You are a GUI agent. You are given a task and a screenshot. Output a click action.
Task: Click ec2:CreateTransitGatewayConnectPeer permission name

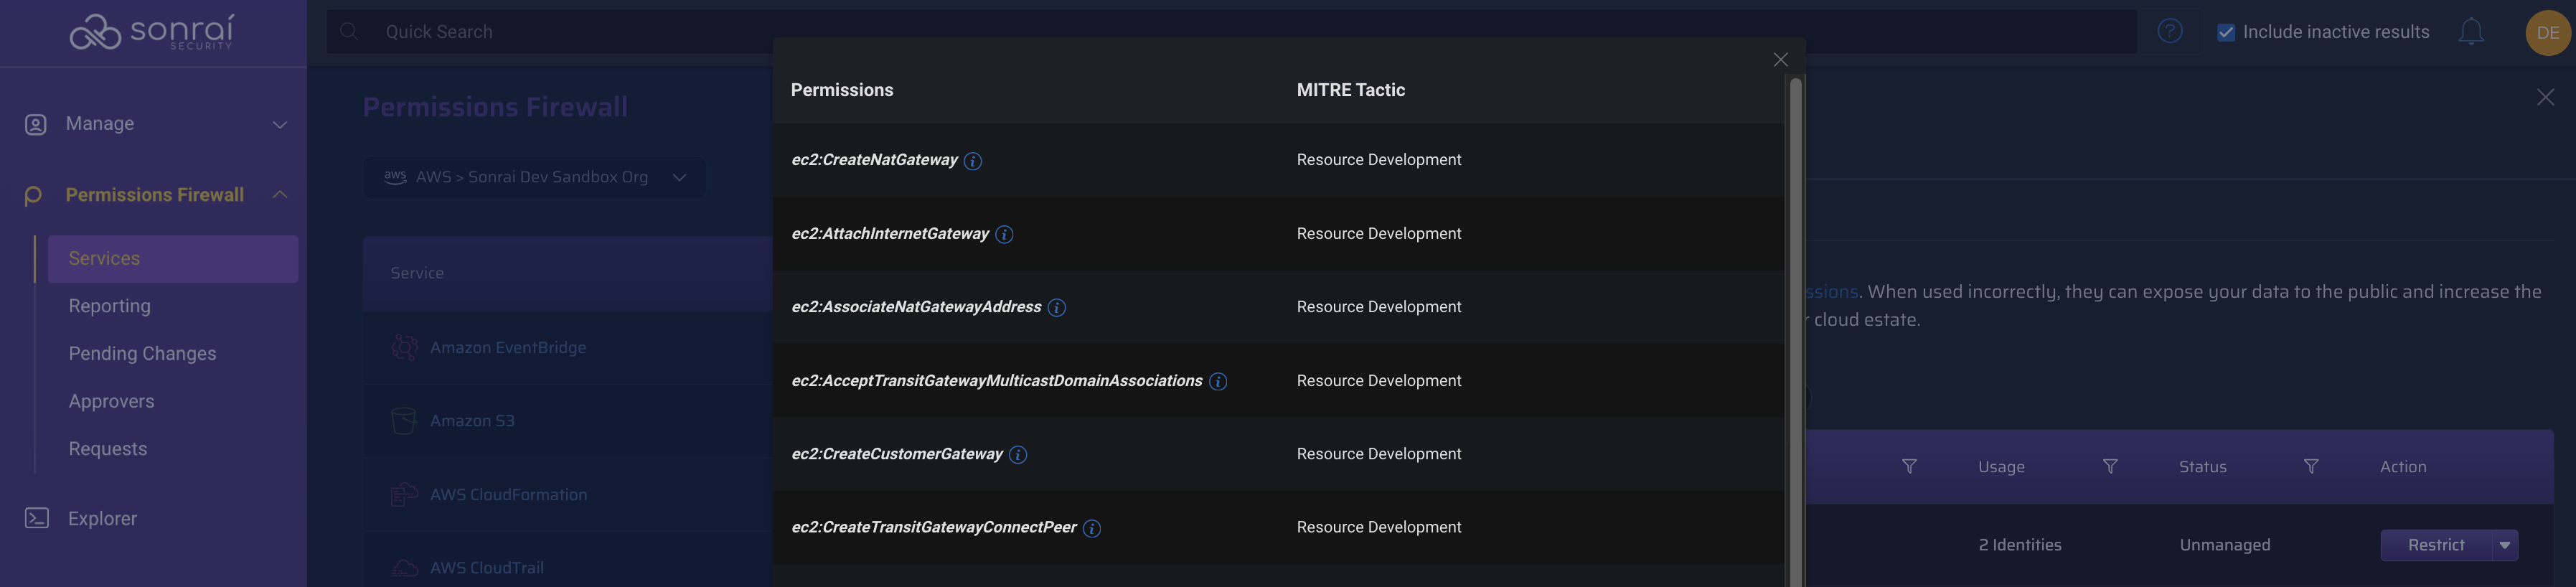[x=934, y=527]
